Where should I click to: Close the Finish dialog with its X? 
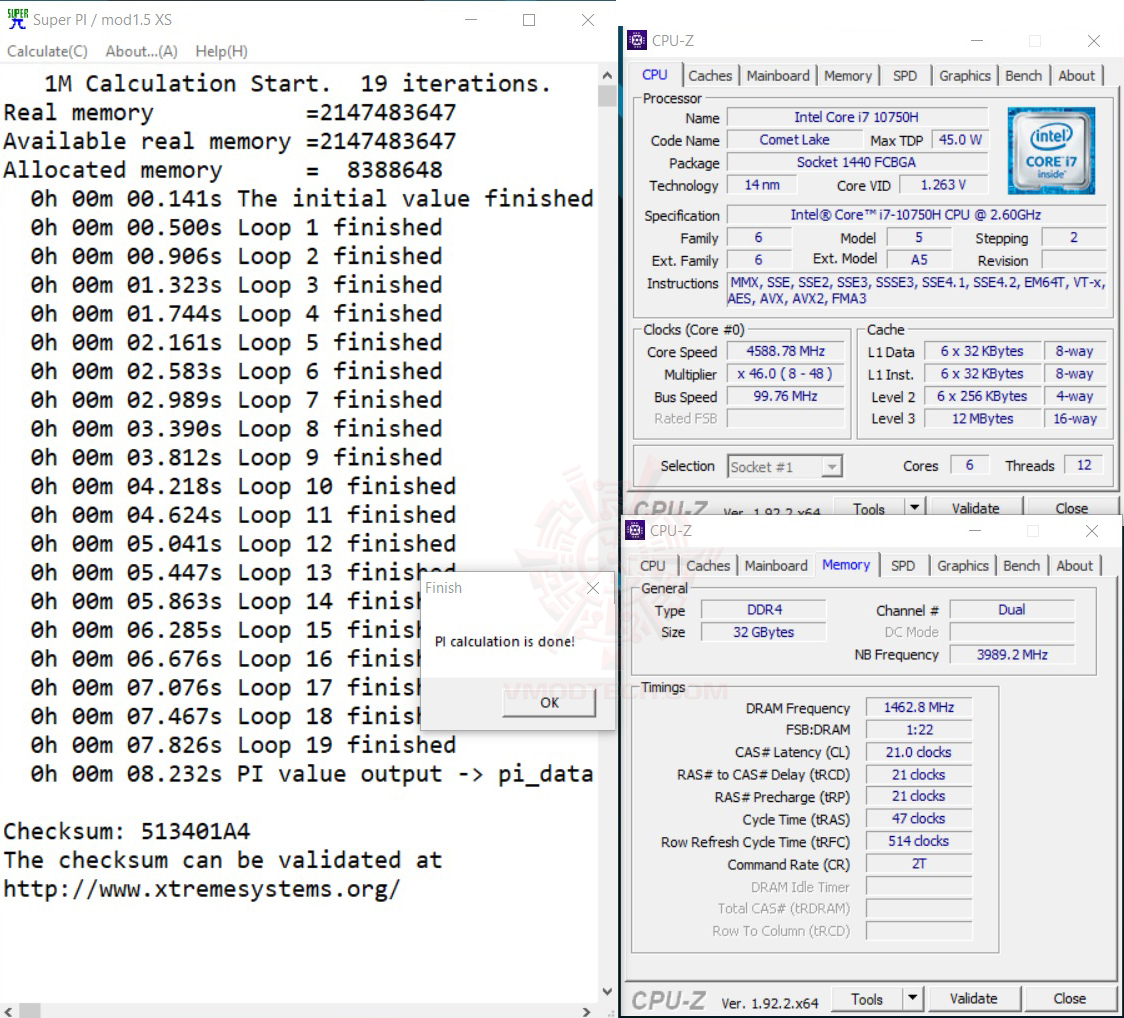click(593, 588)
